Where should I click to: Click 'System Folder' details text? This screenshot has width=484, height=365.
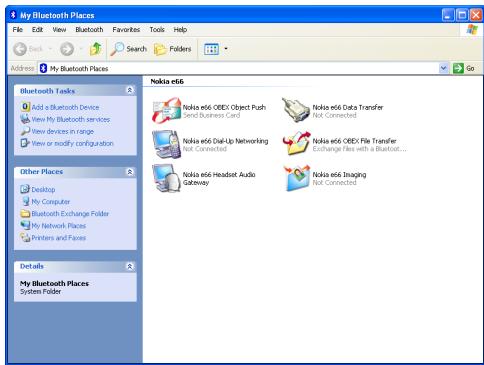click(40, 292)
